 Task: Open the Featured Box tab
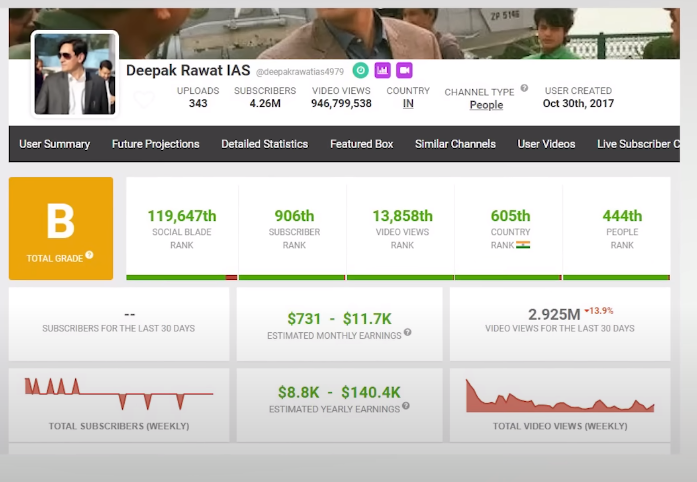point(361,144)
